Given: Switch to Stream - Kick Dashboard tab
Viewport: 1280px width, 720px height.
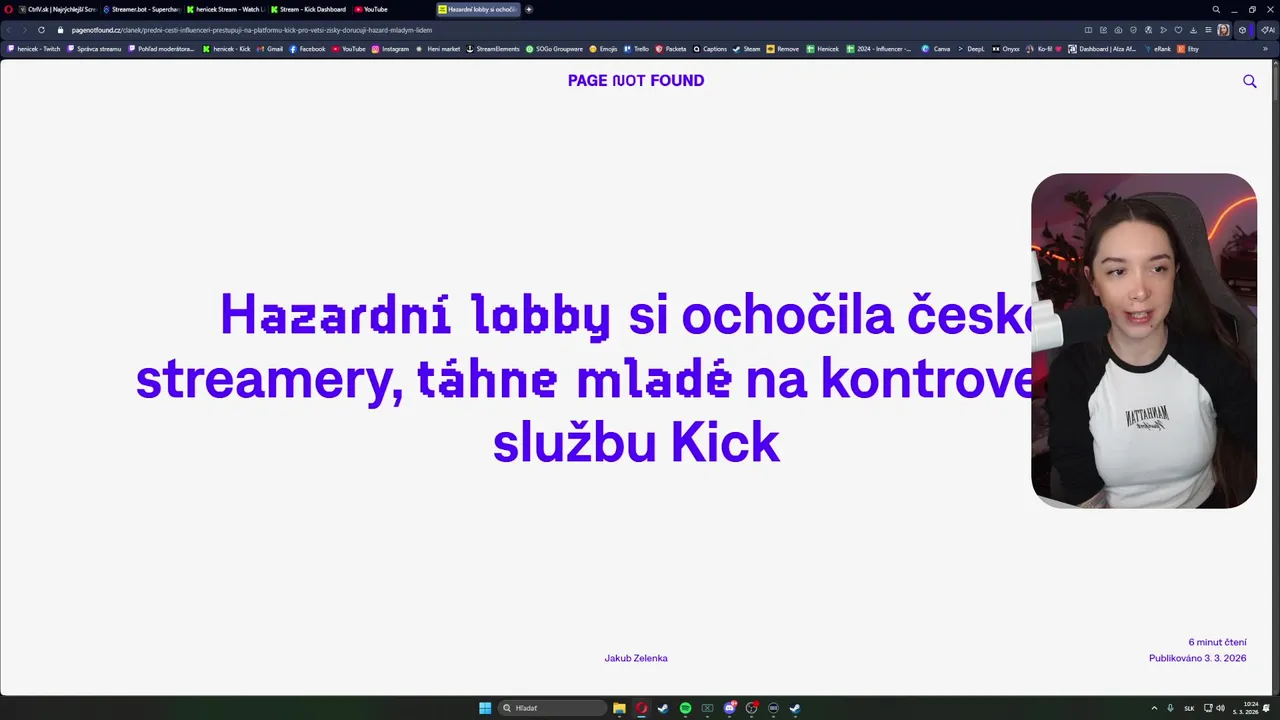Looking at the screenshot, I should coord(308,9).
